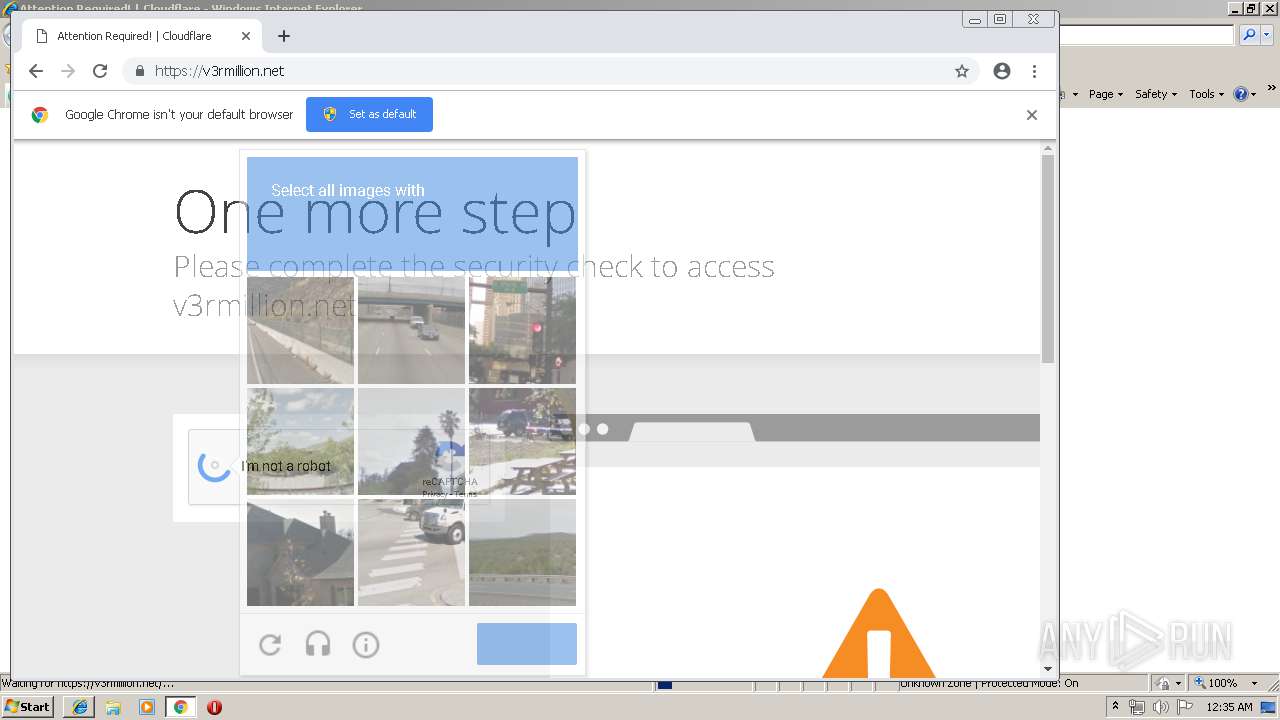Switch to Chrome taskbar button
Screen dimensions: 1280x720
[x=180, y=707]
